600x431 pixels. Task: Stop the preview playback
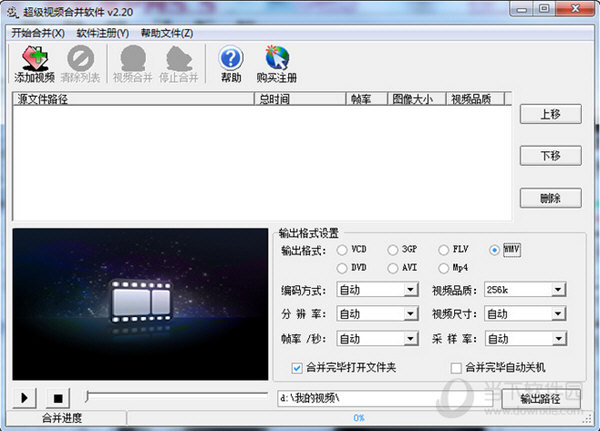tap(58, 398)
